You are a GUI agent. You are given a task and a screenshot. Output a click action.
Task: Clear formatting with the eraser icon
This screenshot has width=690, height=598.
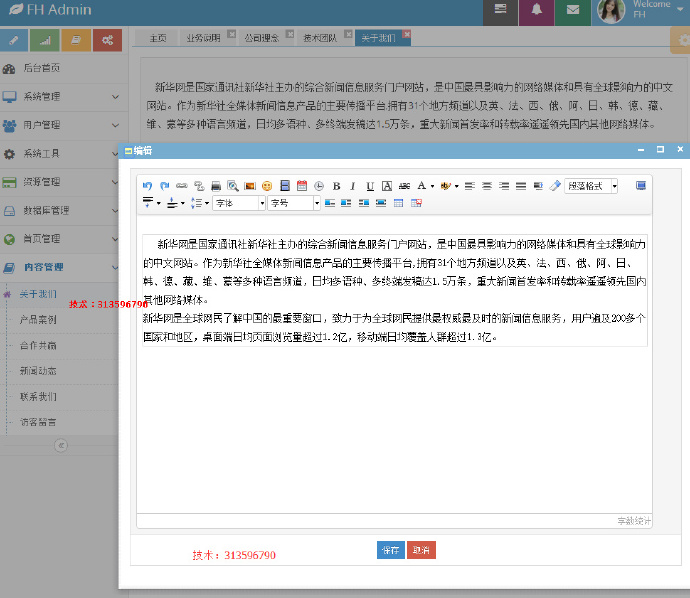coord(555,186)
